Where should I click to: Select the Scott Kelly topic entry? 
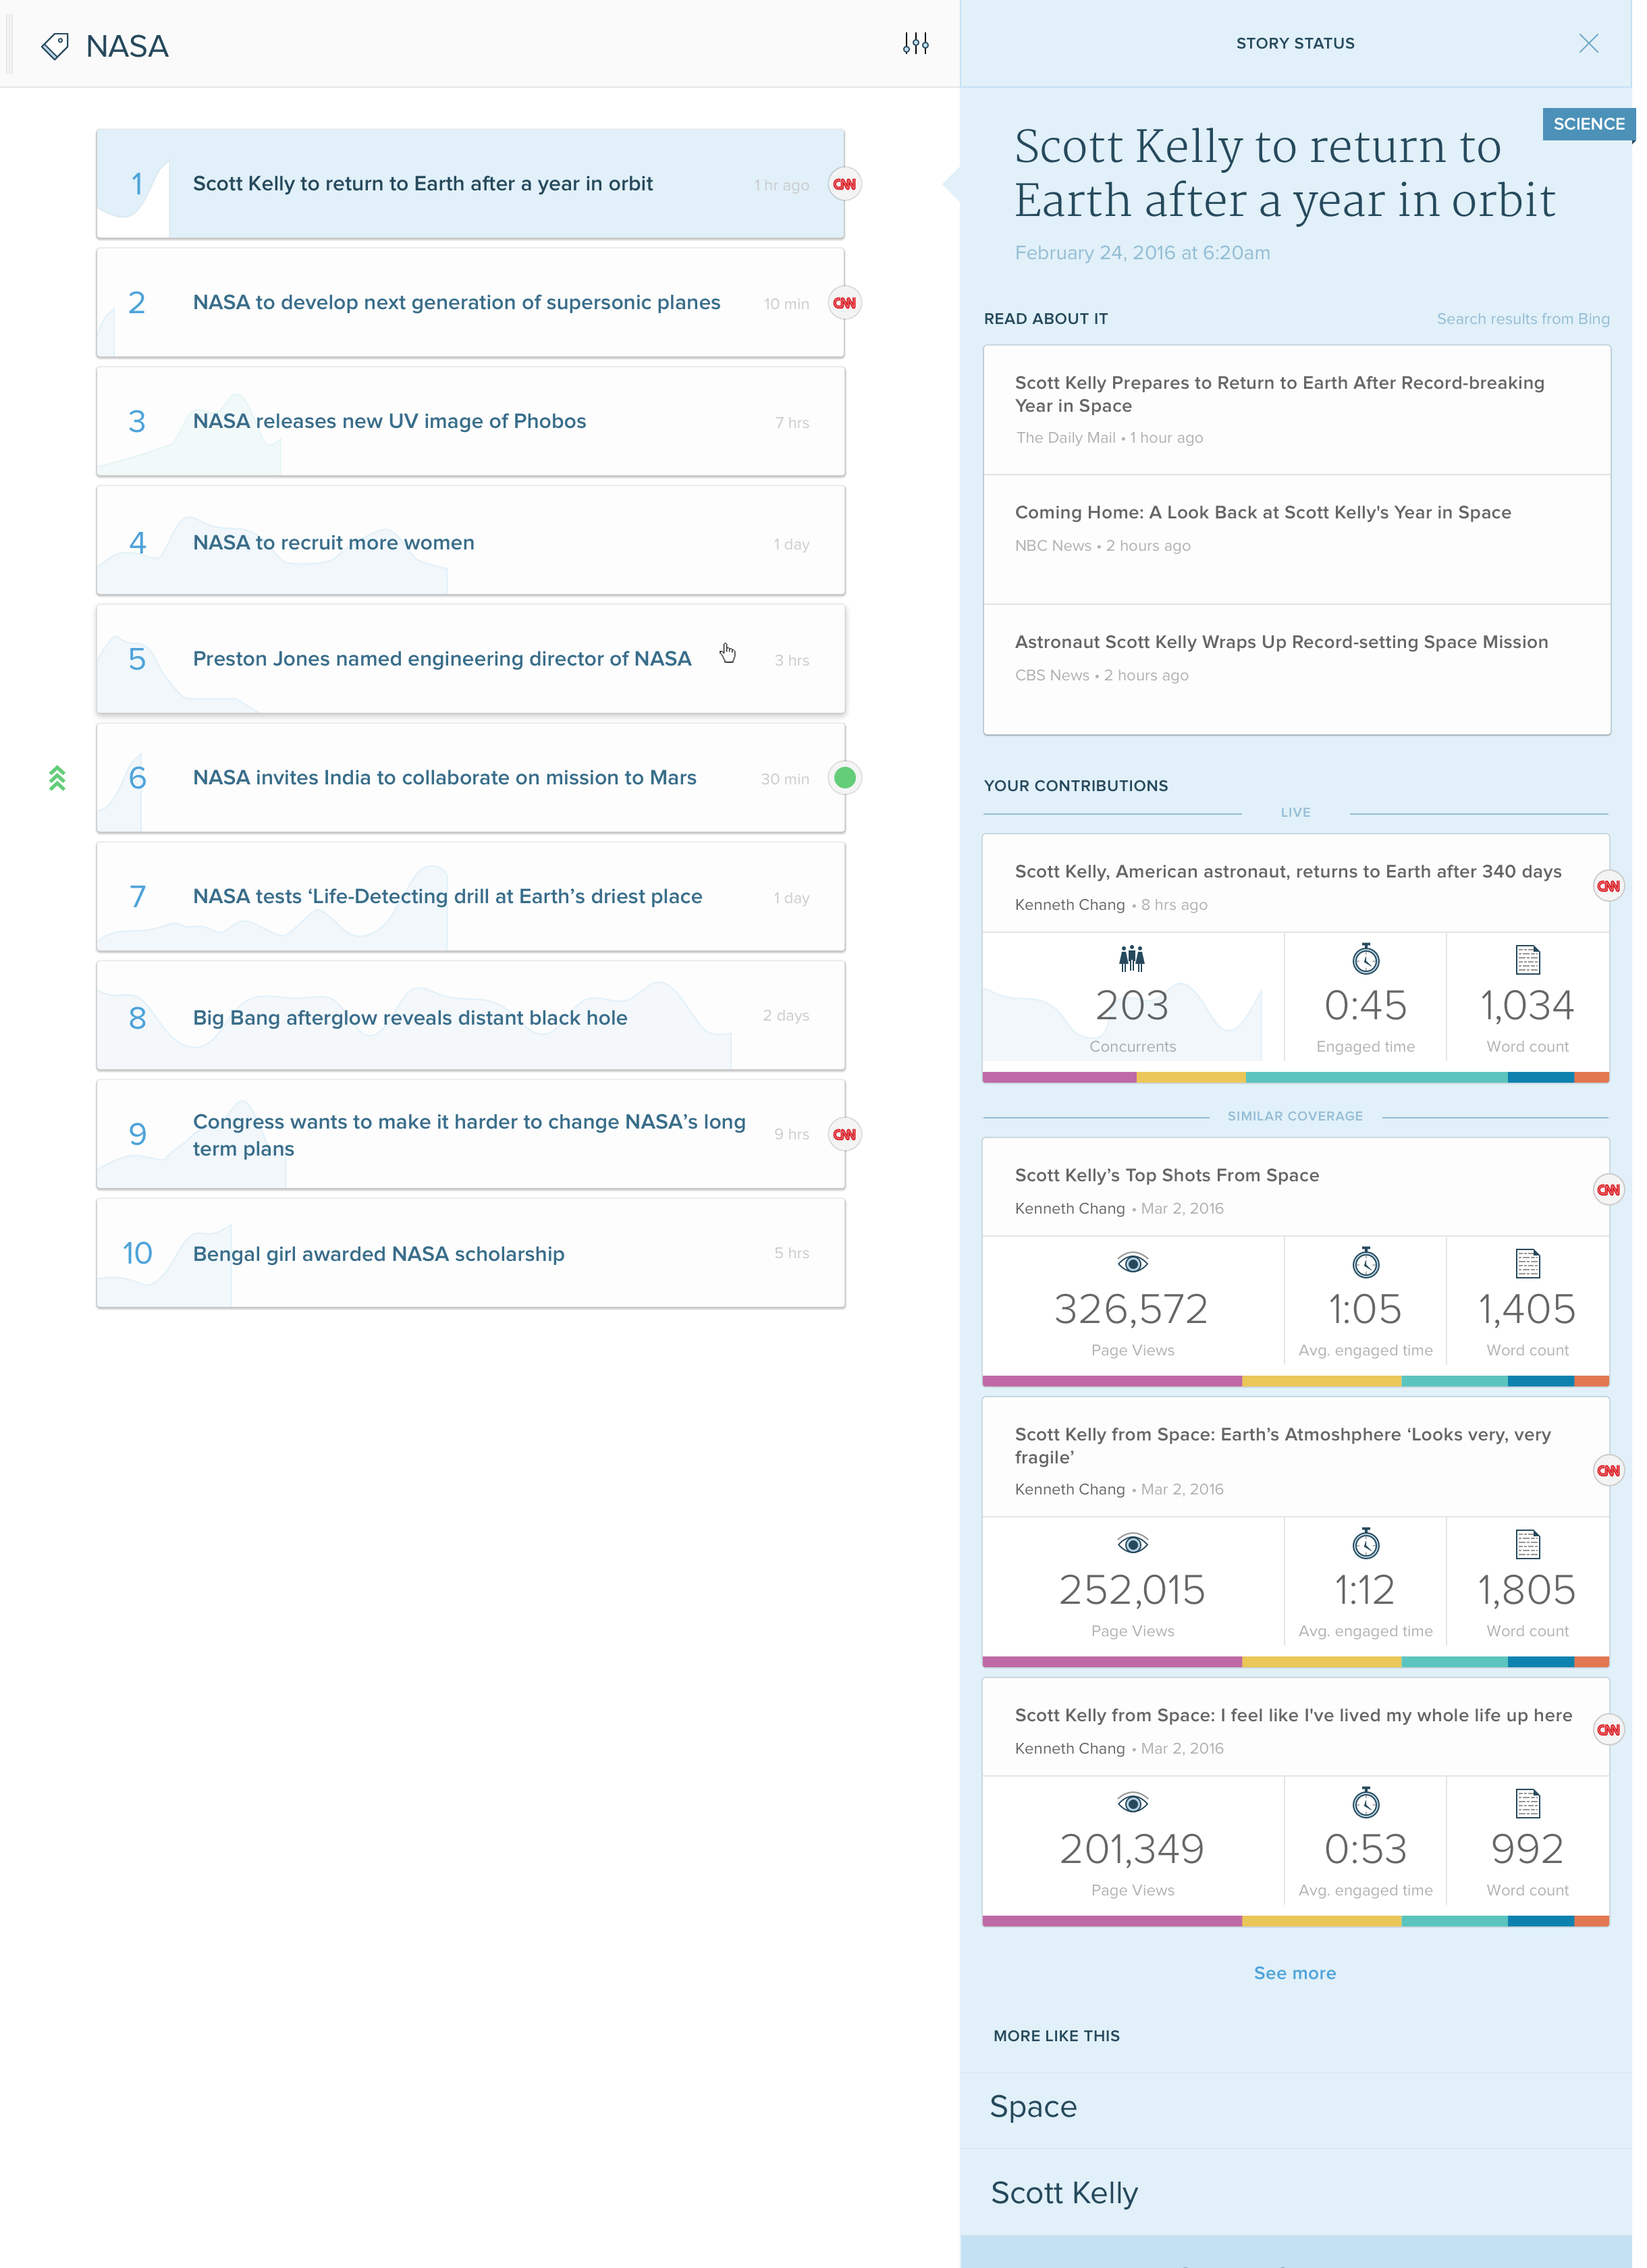tap(1064, 2193)
